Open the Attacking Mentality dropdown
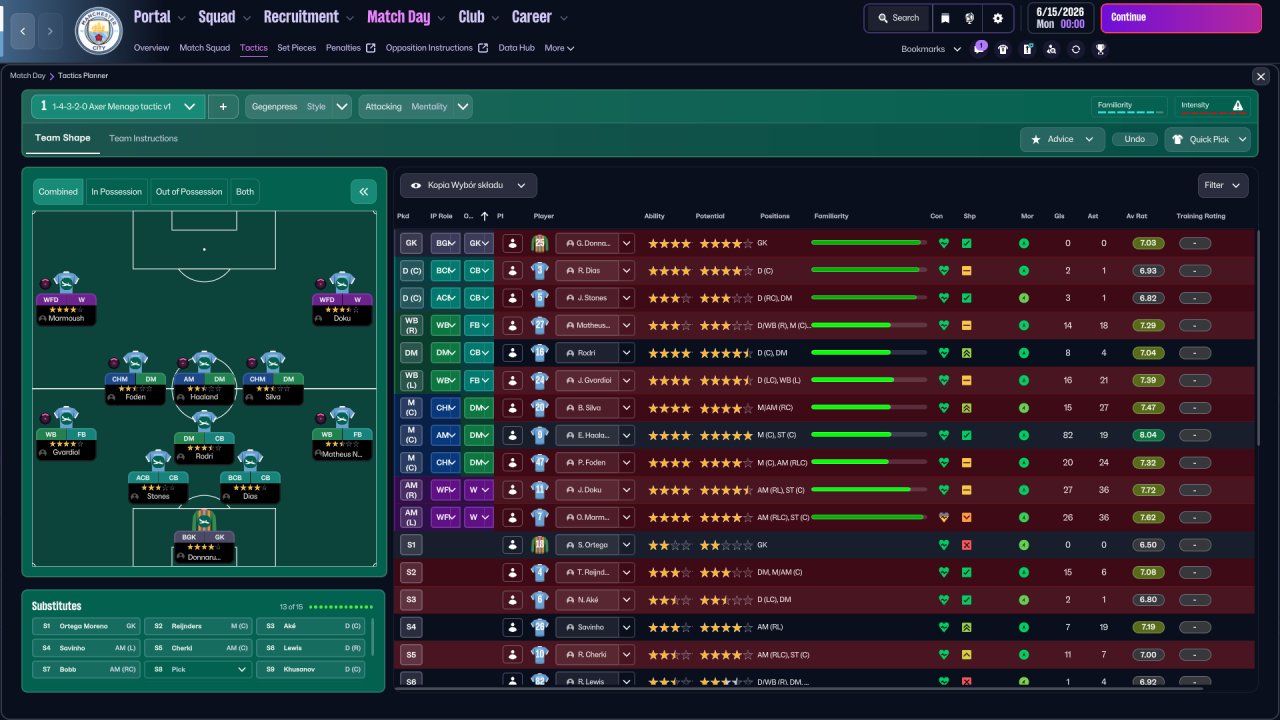 coord(415,106)
